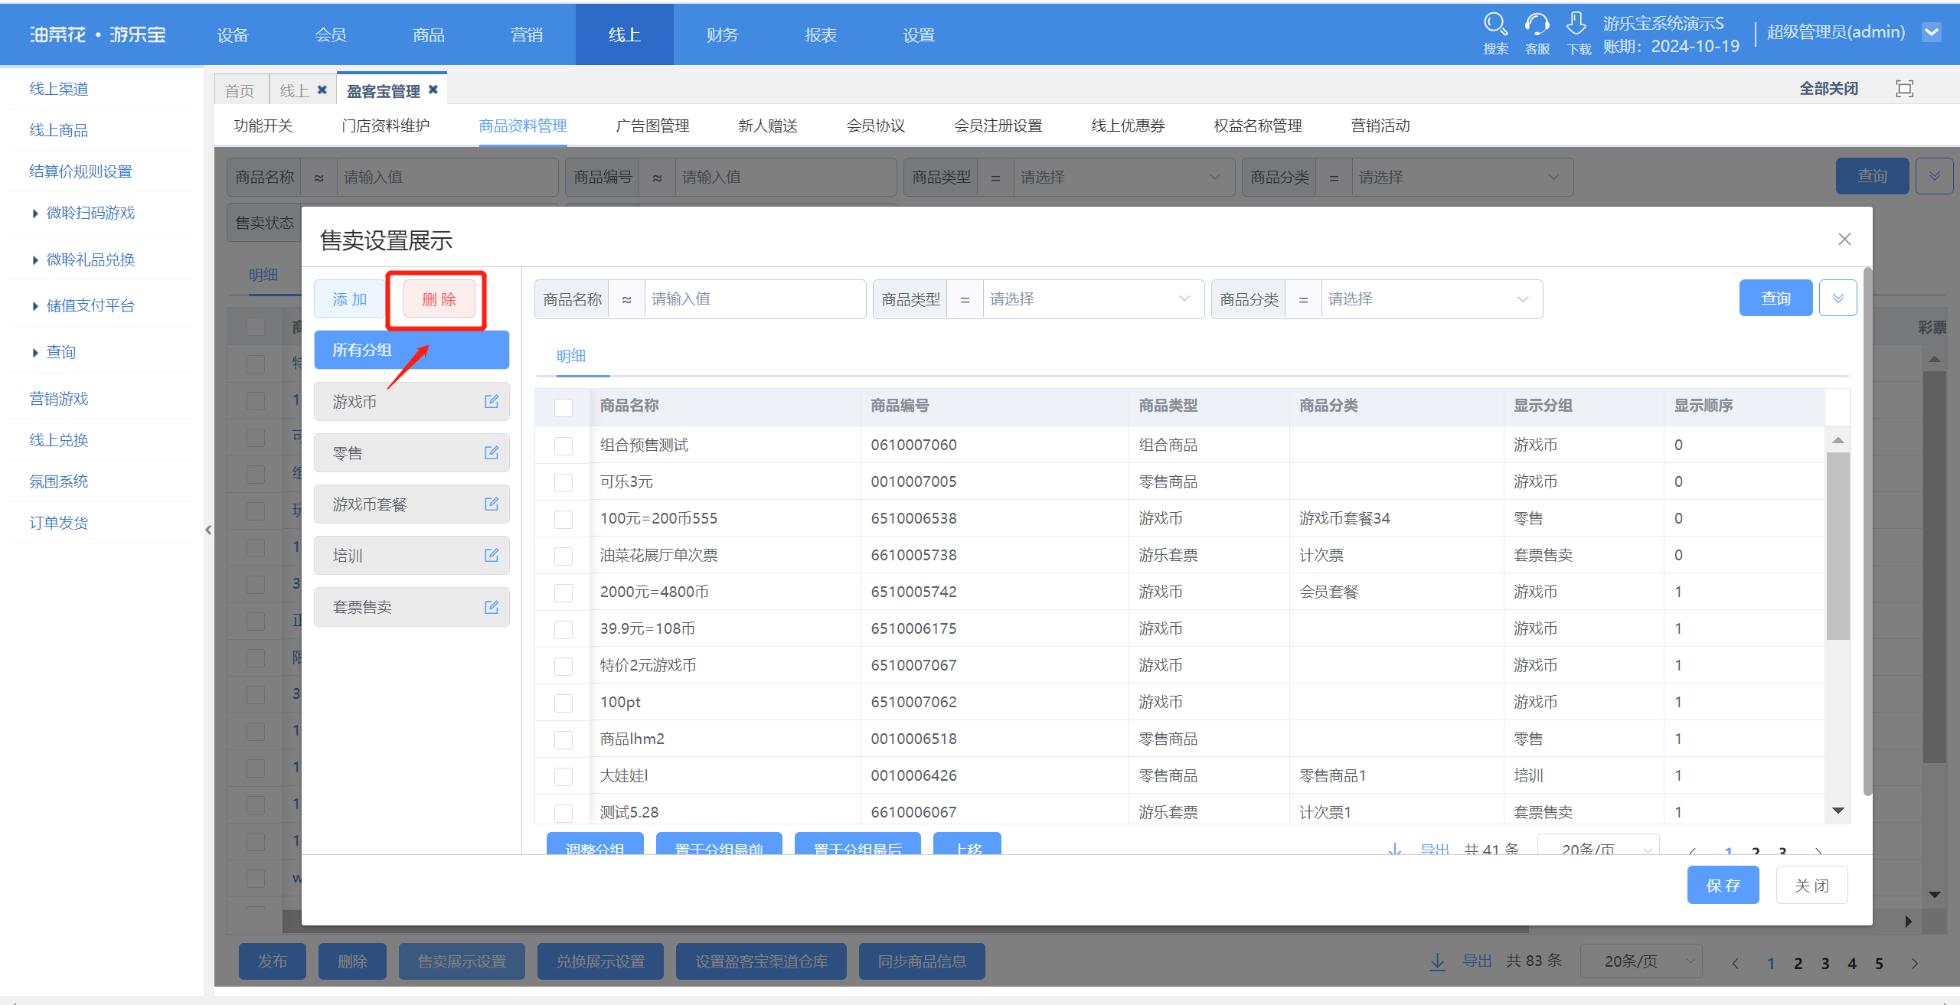The image size is (1960, 1005).
Task: Open the search icon in top header
Action: coord(1495,24)
